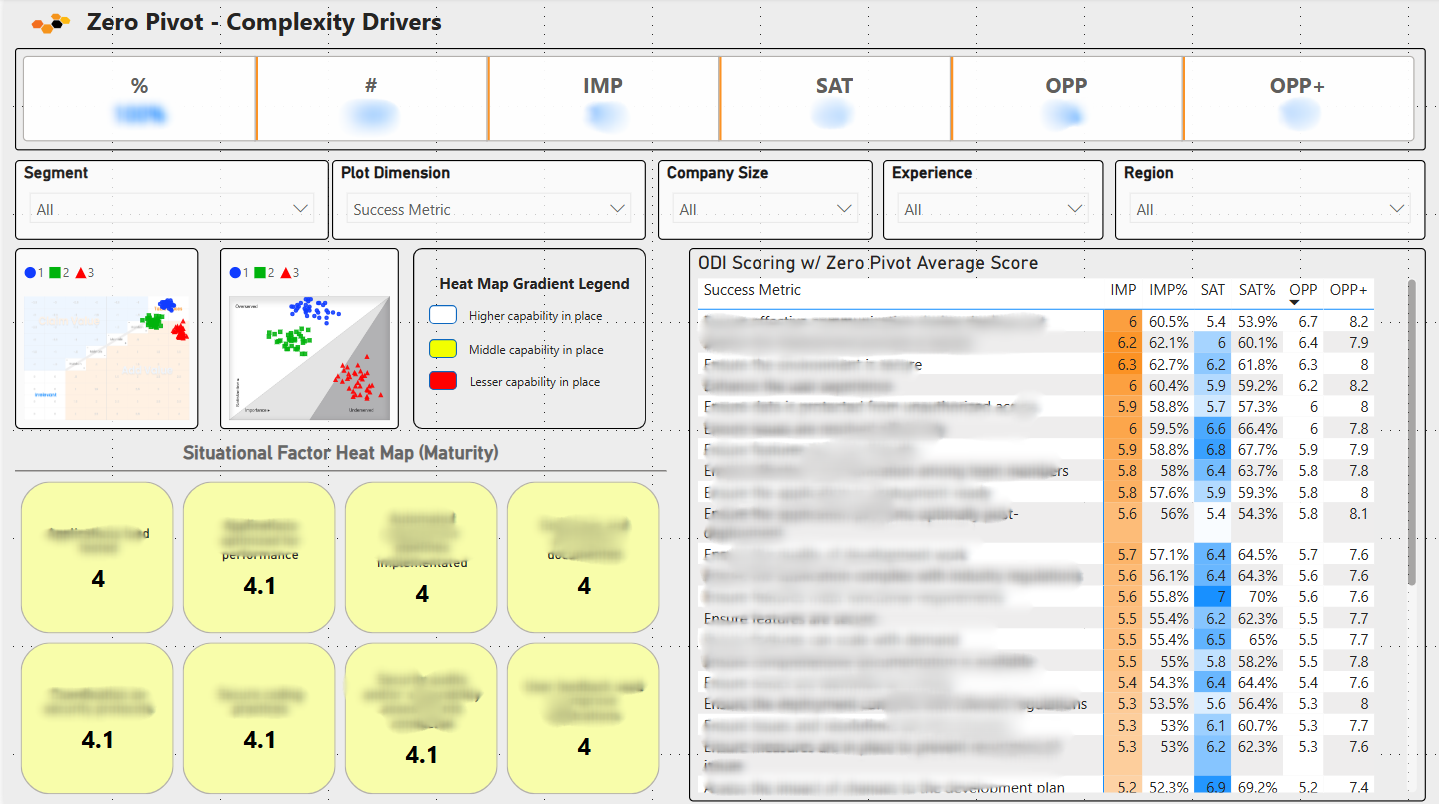Click the OPP cell showing 6.7
Viewport: 1439px width, 804px height.
tap(1304, 322)
